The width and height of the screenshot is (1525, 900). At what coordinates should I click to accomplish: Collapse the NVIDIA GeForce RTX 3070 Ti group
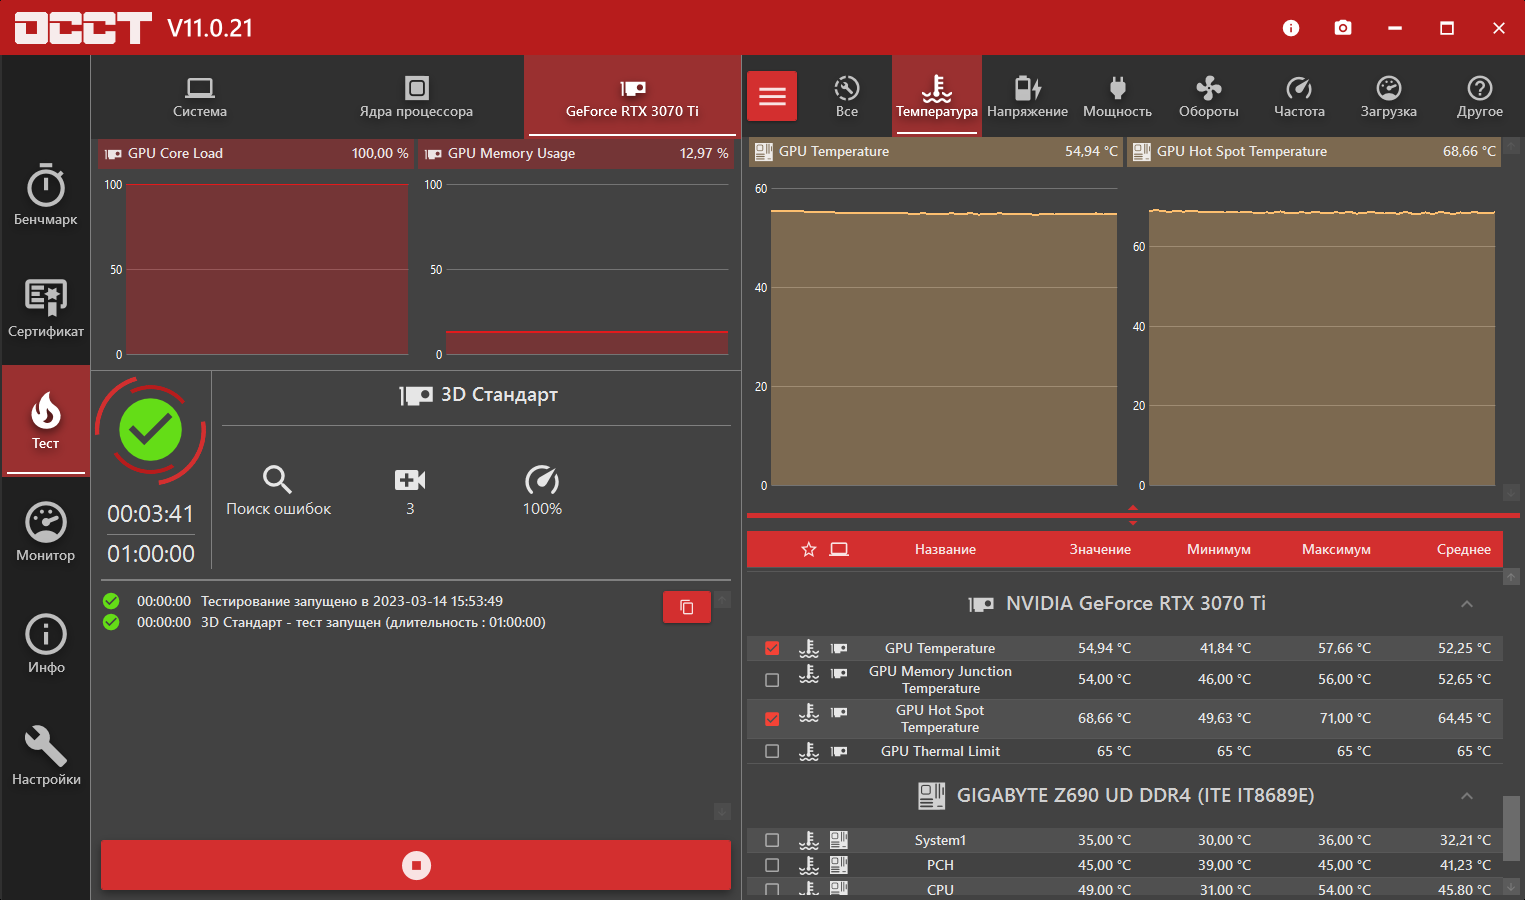pos(1467,604)
